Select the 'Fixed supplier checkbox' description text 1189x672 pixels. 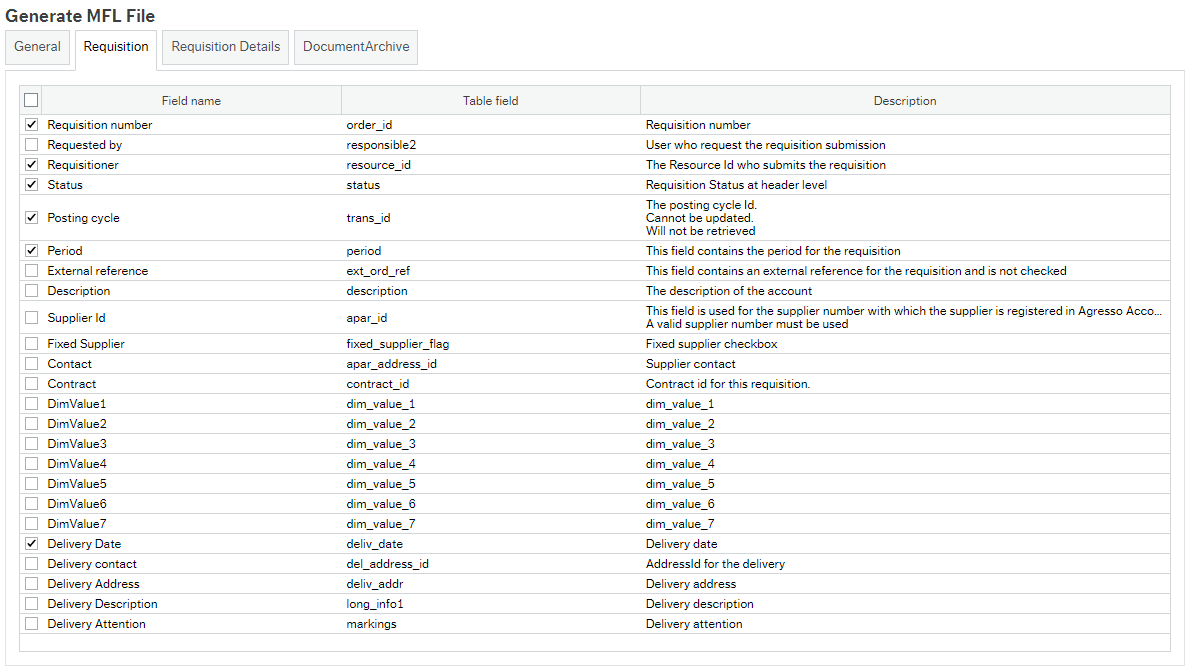pyautogui.click(x=711, y=344)
